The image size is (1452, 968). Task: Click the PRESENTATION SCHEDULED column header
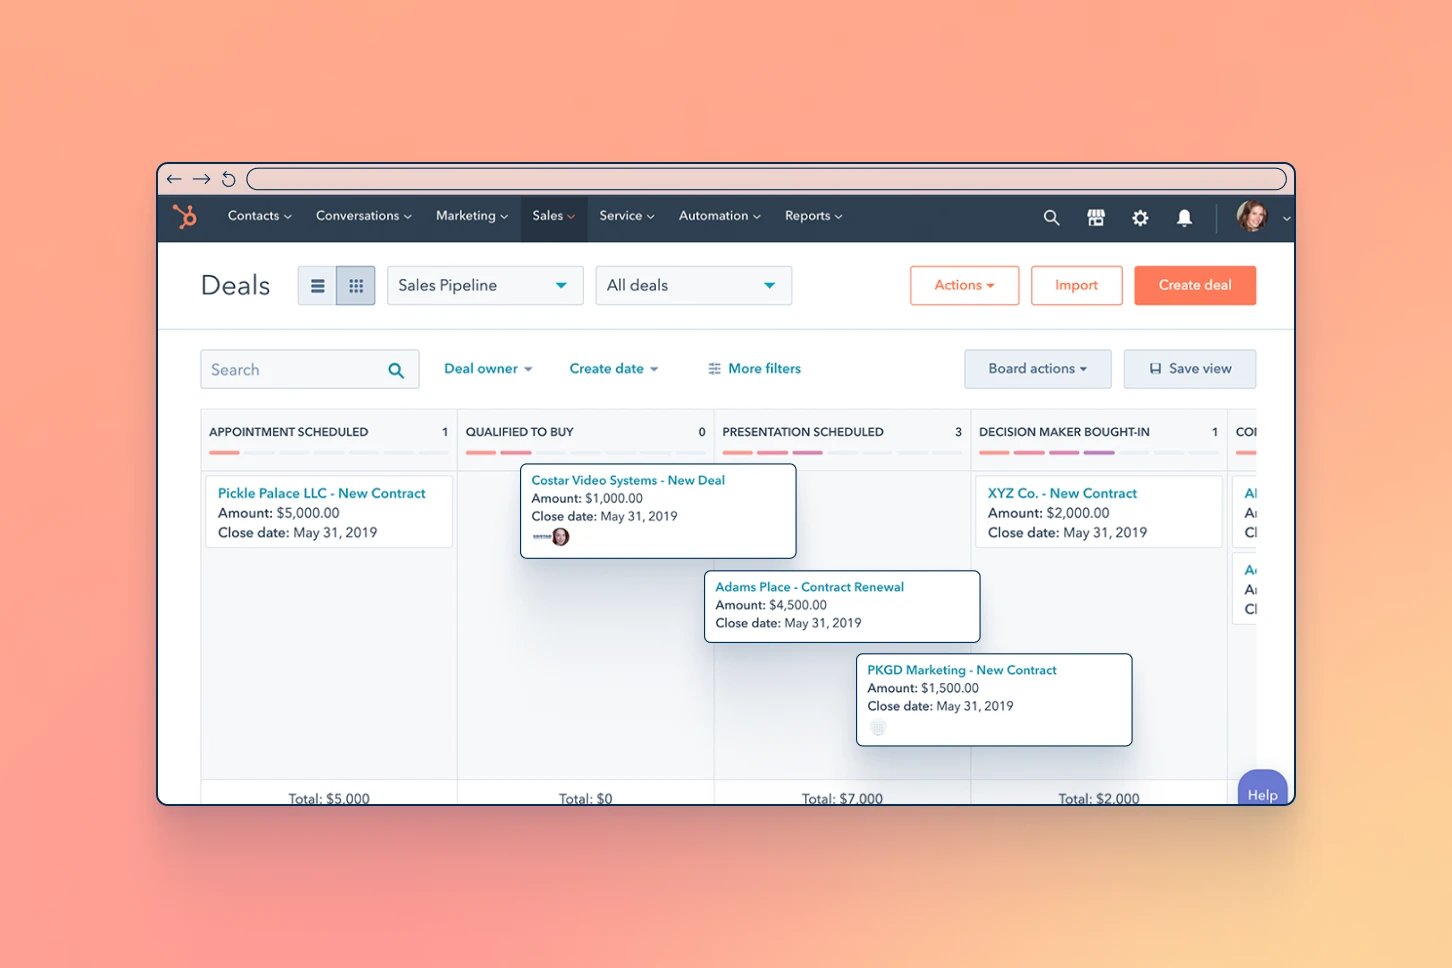point(803,433)
